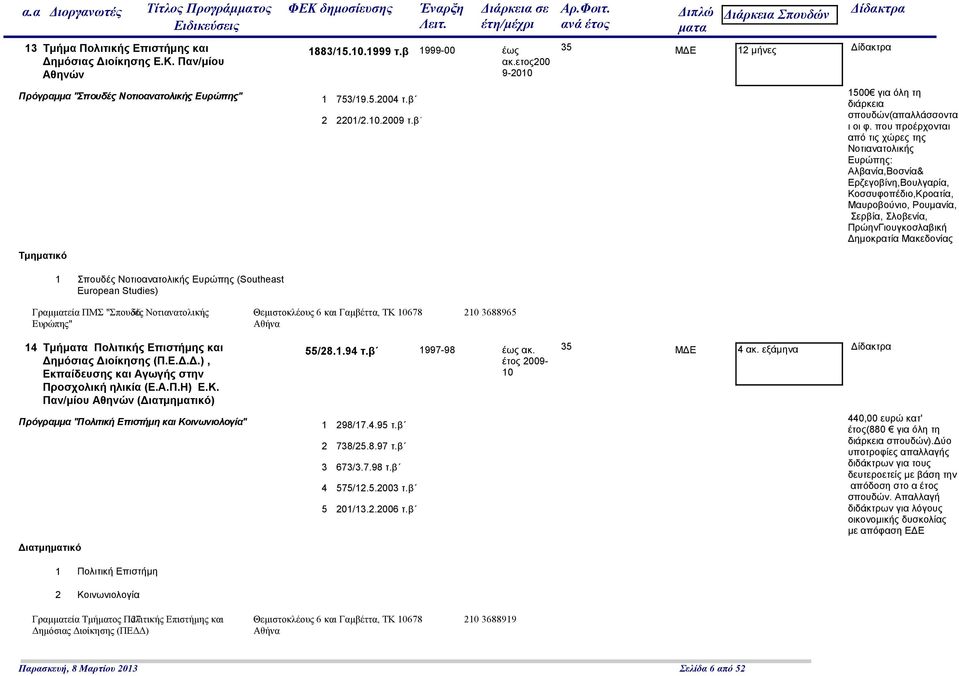The image size is (959, 676).
Task: Click page indicator 'Σελίδα 6 από 52'
Action: click(x=713, y=668)
